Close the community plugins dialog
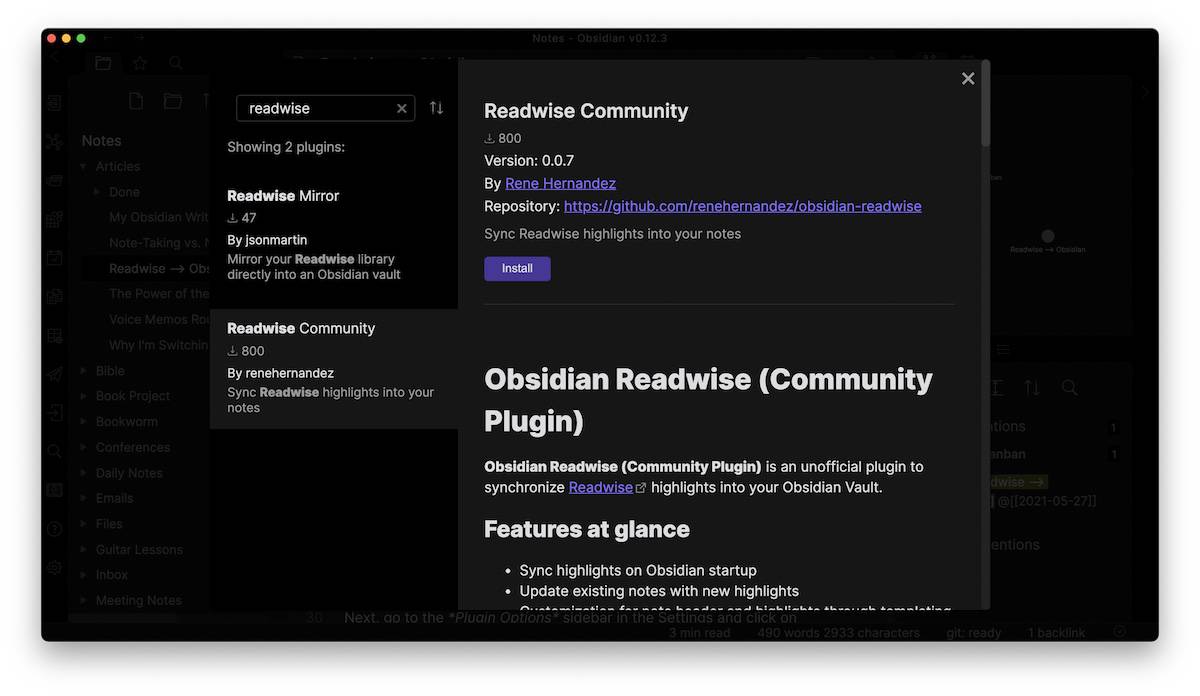 [968, 78]
